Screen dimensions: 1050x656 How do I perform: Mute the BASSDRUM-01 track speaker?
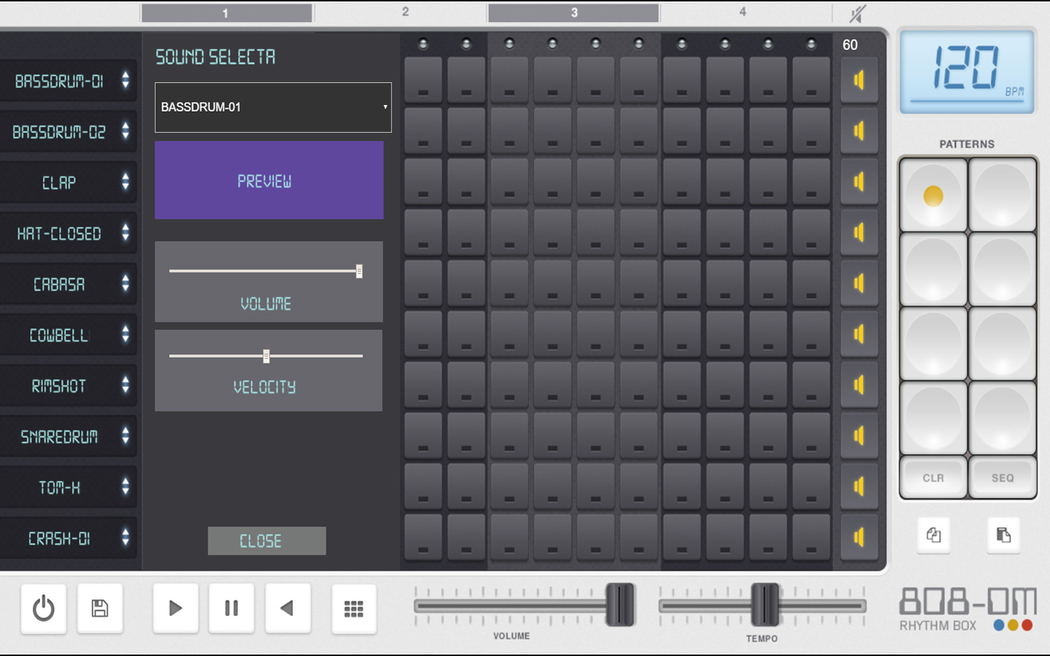click(x=859, y=81)
